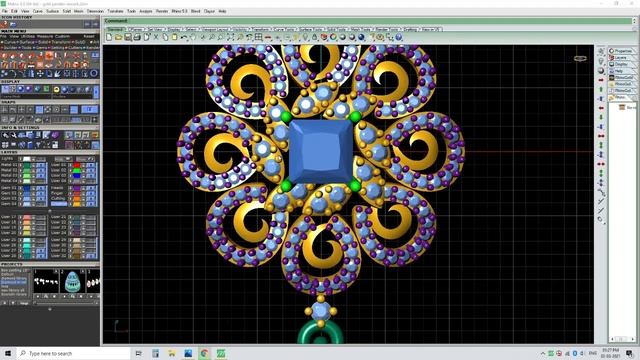
Task: Open the color wheel layer icon
Action: pos(333,37)
